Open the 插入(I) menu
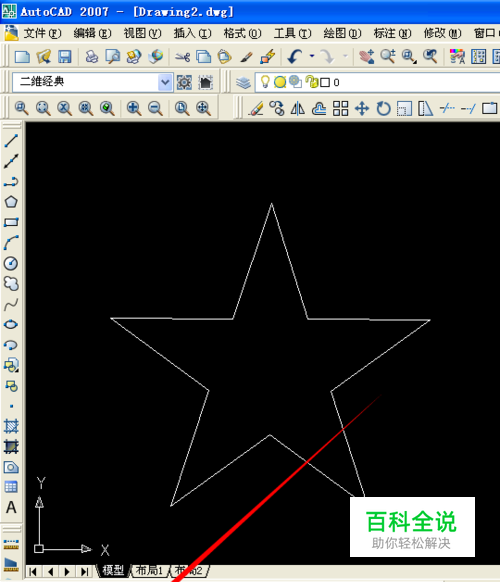The width and height of the screenshot is (500, 582). point(192,34)
